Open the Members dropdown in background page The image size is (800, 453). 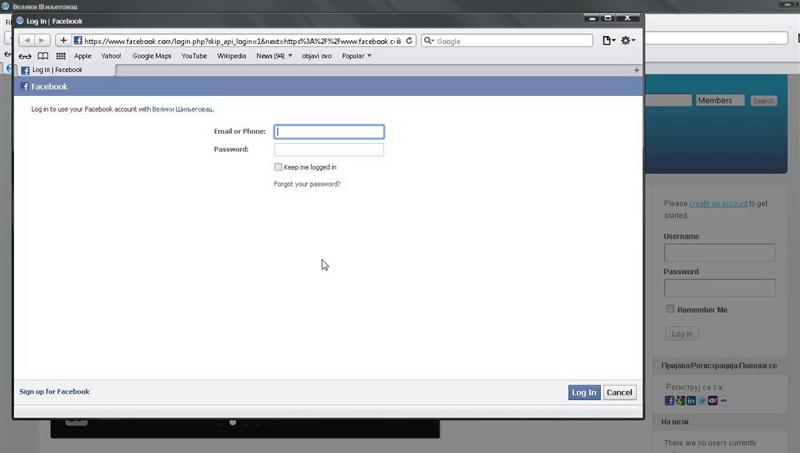click(720, 100)
